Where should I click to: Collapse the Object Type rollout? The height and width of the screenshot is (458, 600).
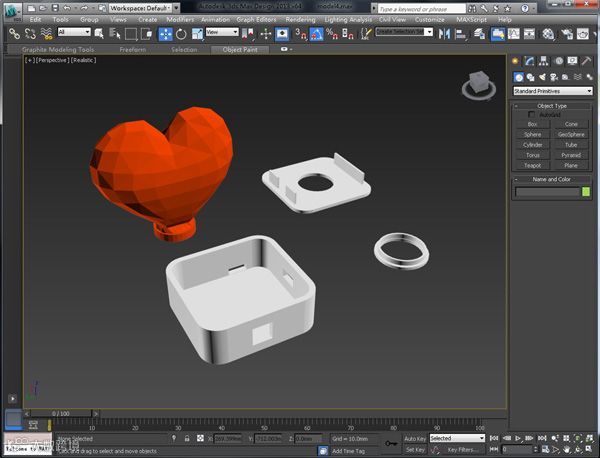click(x=551, y=105)
